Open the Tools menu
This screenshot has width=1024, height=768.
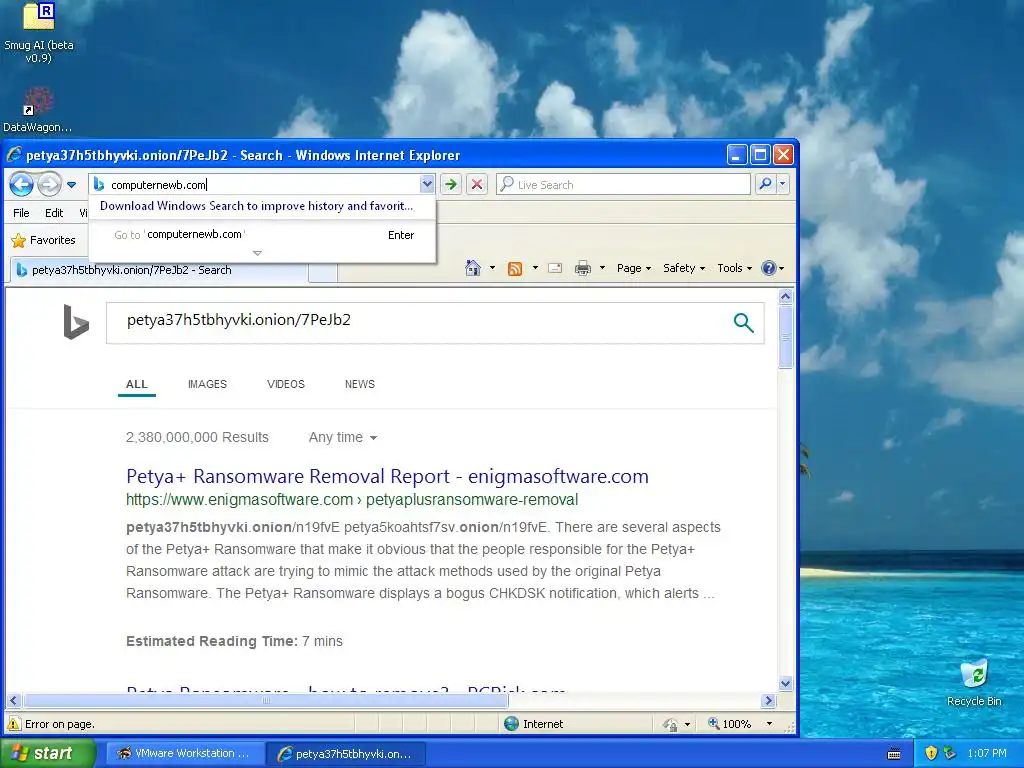click(735, 268)
